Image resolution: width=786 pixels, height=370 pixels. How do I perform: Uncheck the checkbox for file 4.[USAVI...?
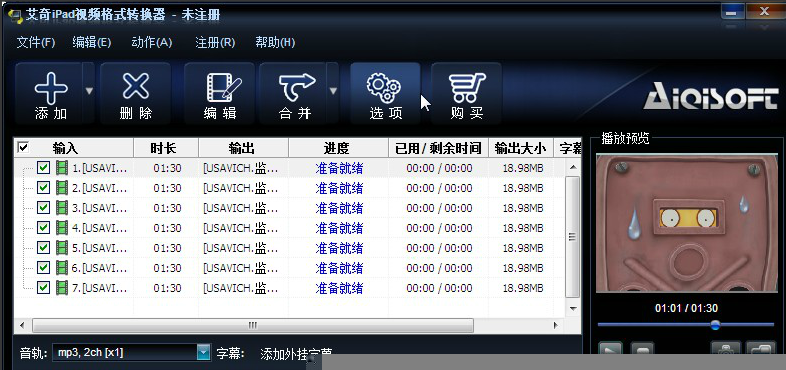[x=44, y=228]
